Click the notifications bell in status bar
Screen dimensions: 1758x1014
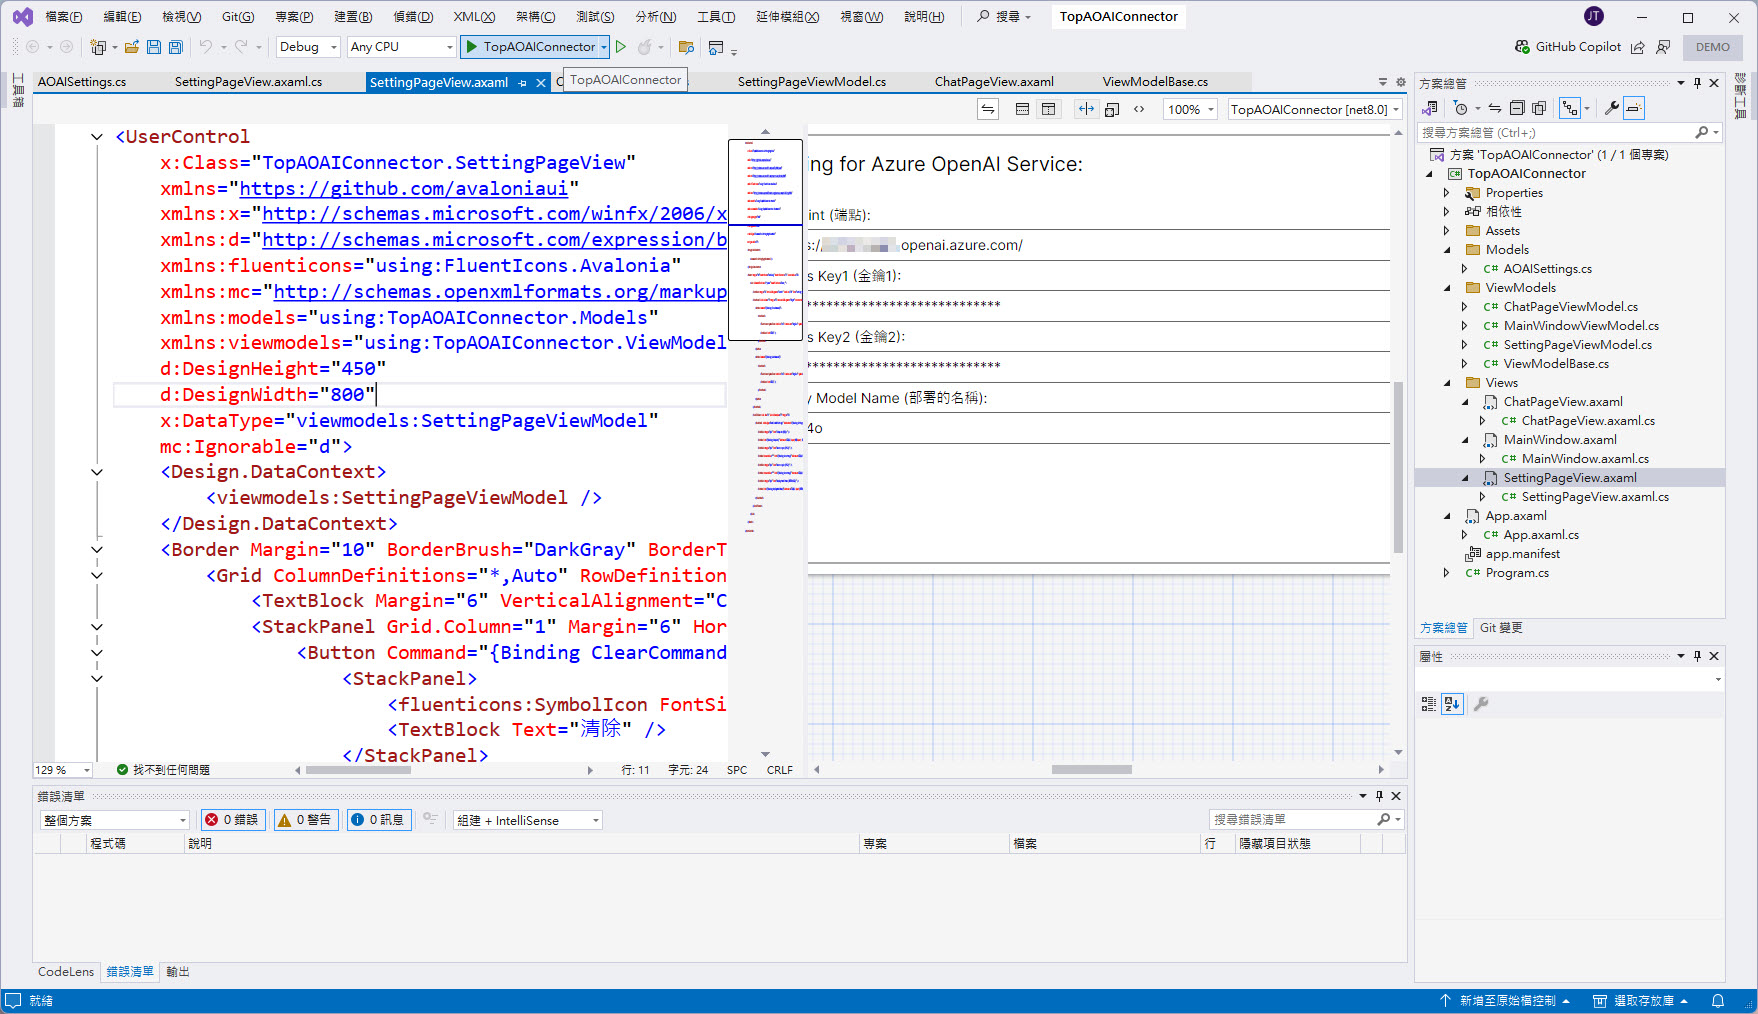pyautogui.click(x=1718, y=1001)
